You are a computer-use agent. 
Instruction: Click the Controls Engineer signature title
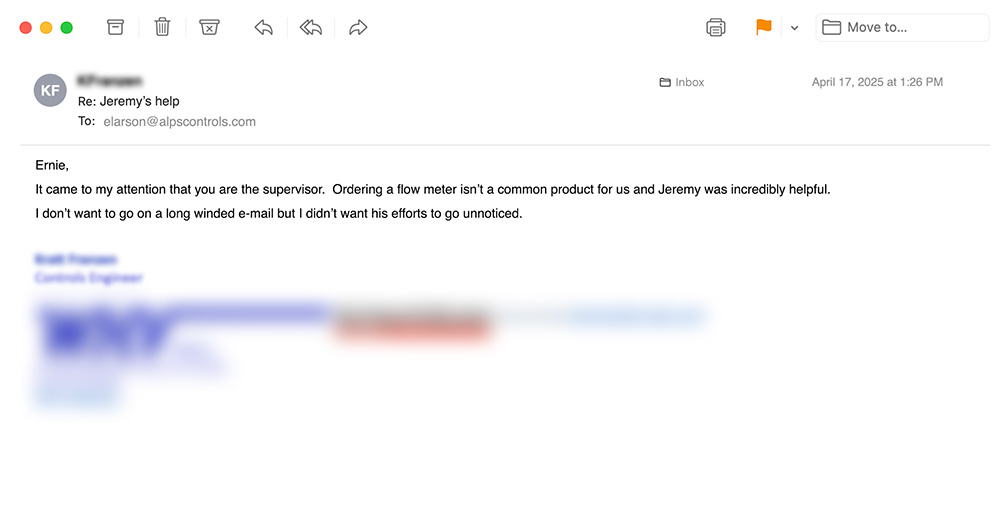[x=89, y=278]
